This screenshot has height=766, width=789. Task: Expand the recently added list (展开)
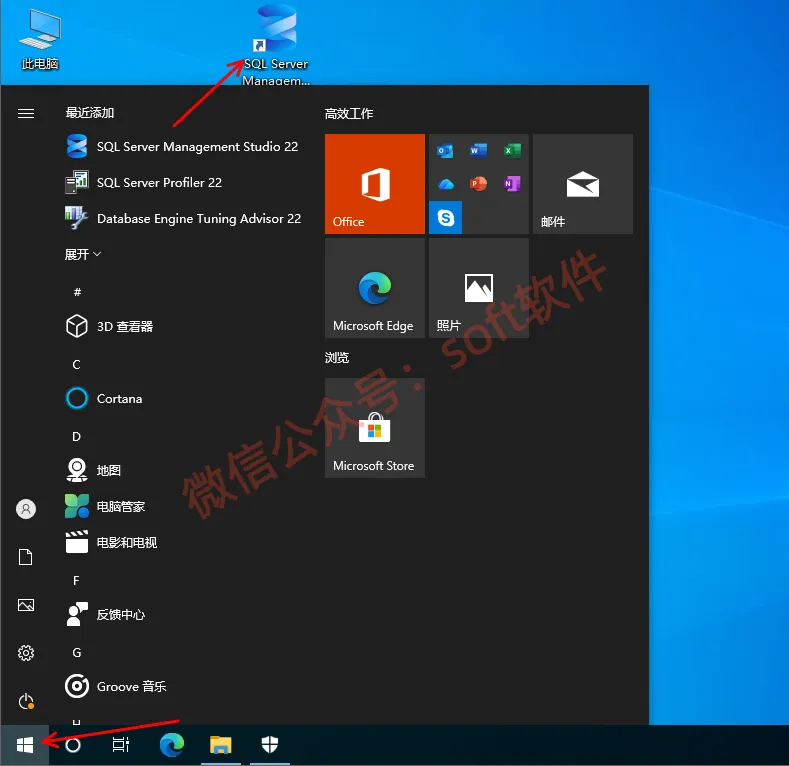[x=83, y=255]
